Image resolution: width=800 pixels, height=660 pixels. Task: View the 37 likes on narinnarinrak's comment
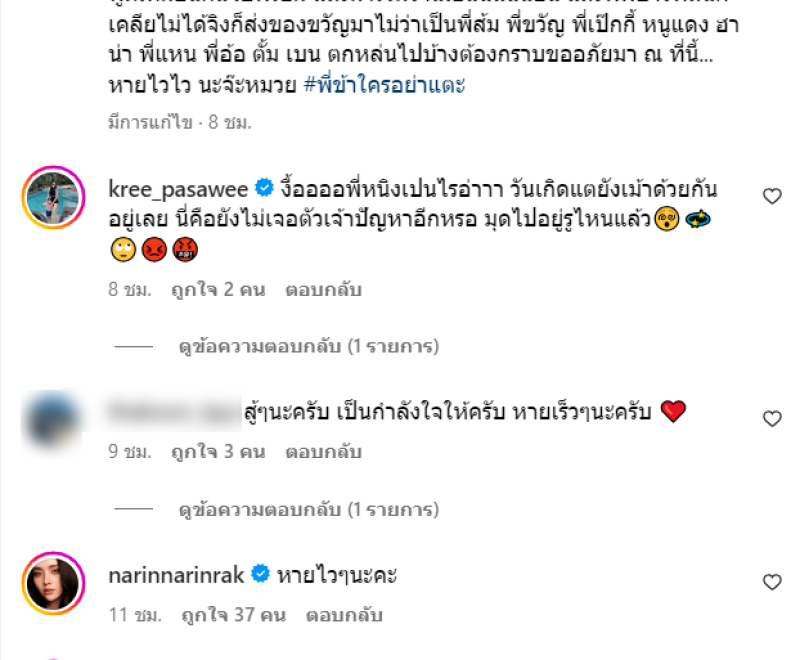click(x=234, y=615)
